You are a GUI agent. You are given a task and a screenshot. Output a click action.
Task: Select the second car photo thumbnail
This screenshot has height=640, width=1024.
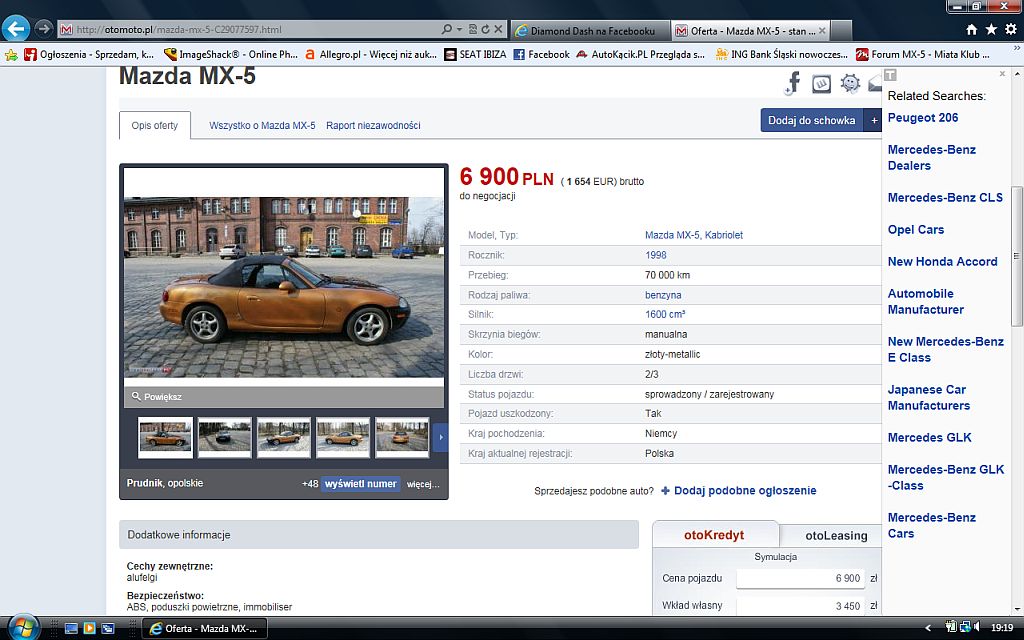click(224, 438)
